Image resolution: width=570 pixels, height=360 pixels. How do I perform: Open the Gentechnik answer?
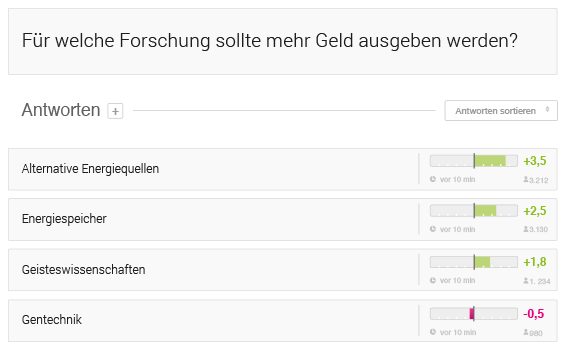(x=52, y=320)
